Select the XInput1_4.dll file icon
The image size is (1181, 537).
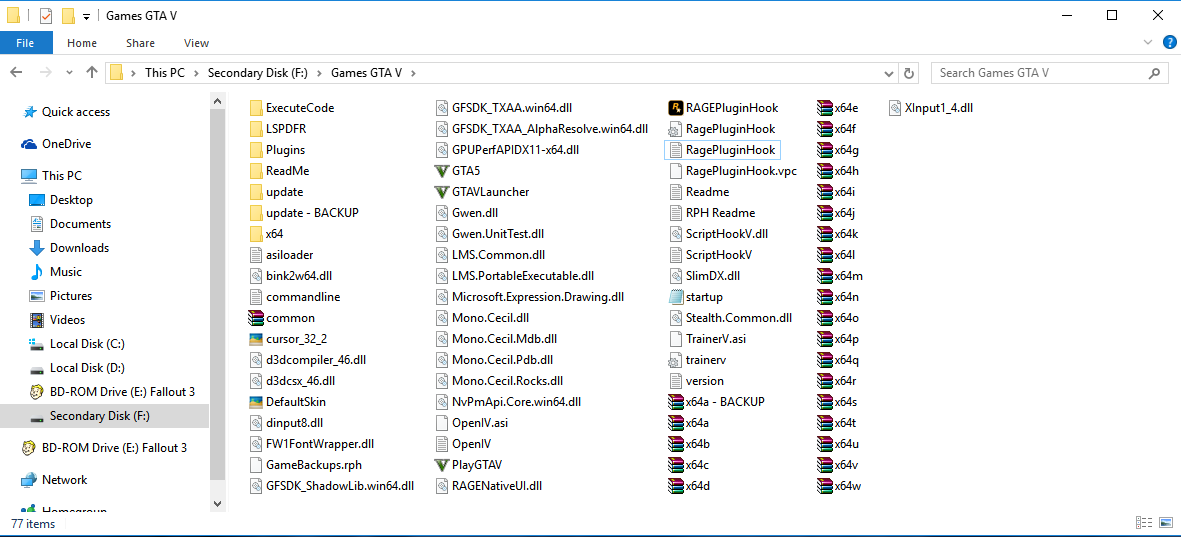click(x=895, y=108)
